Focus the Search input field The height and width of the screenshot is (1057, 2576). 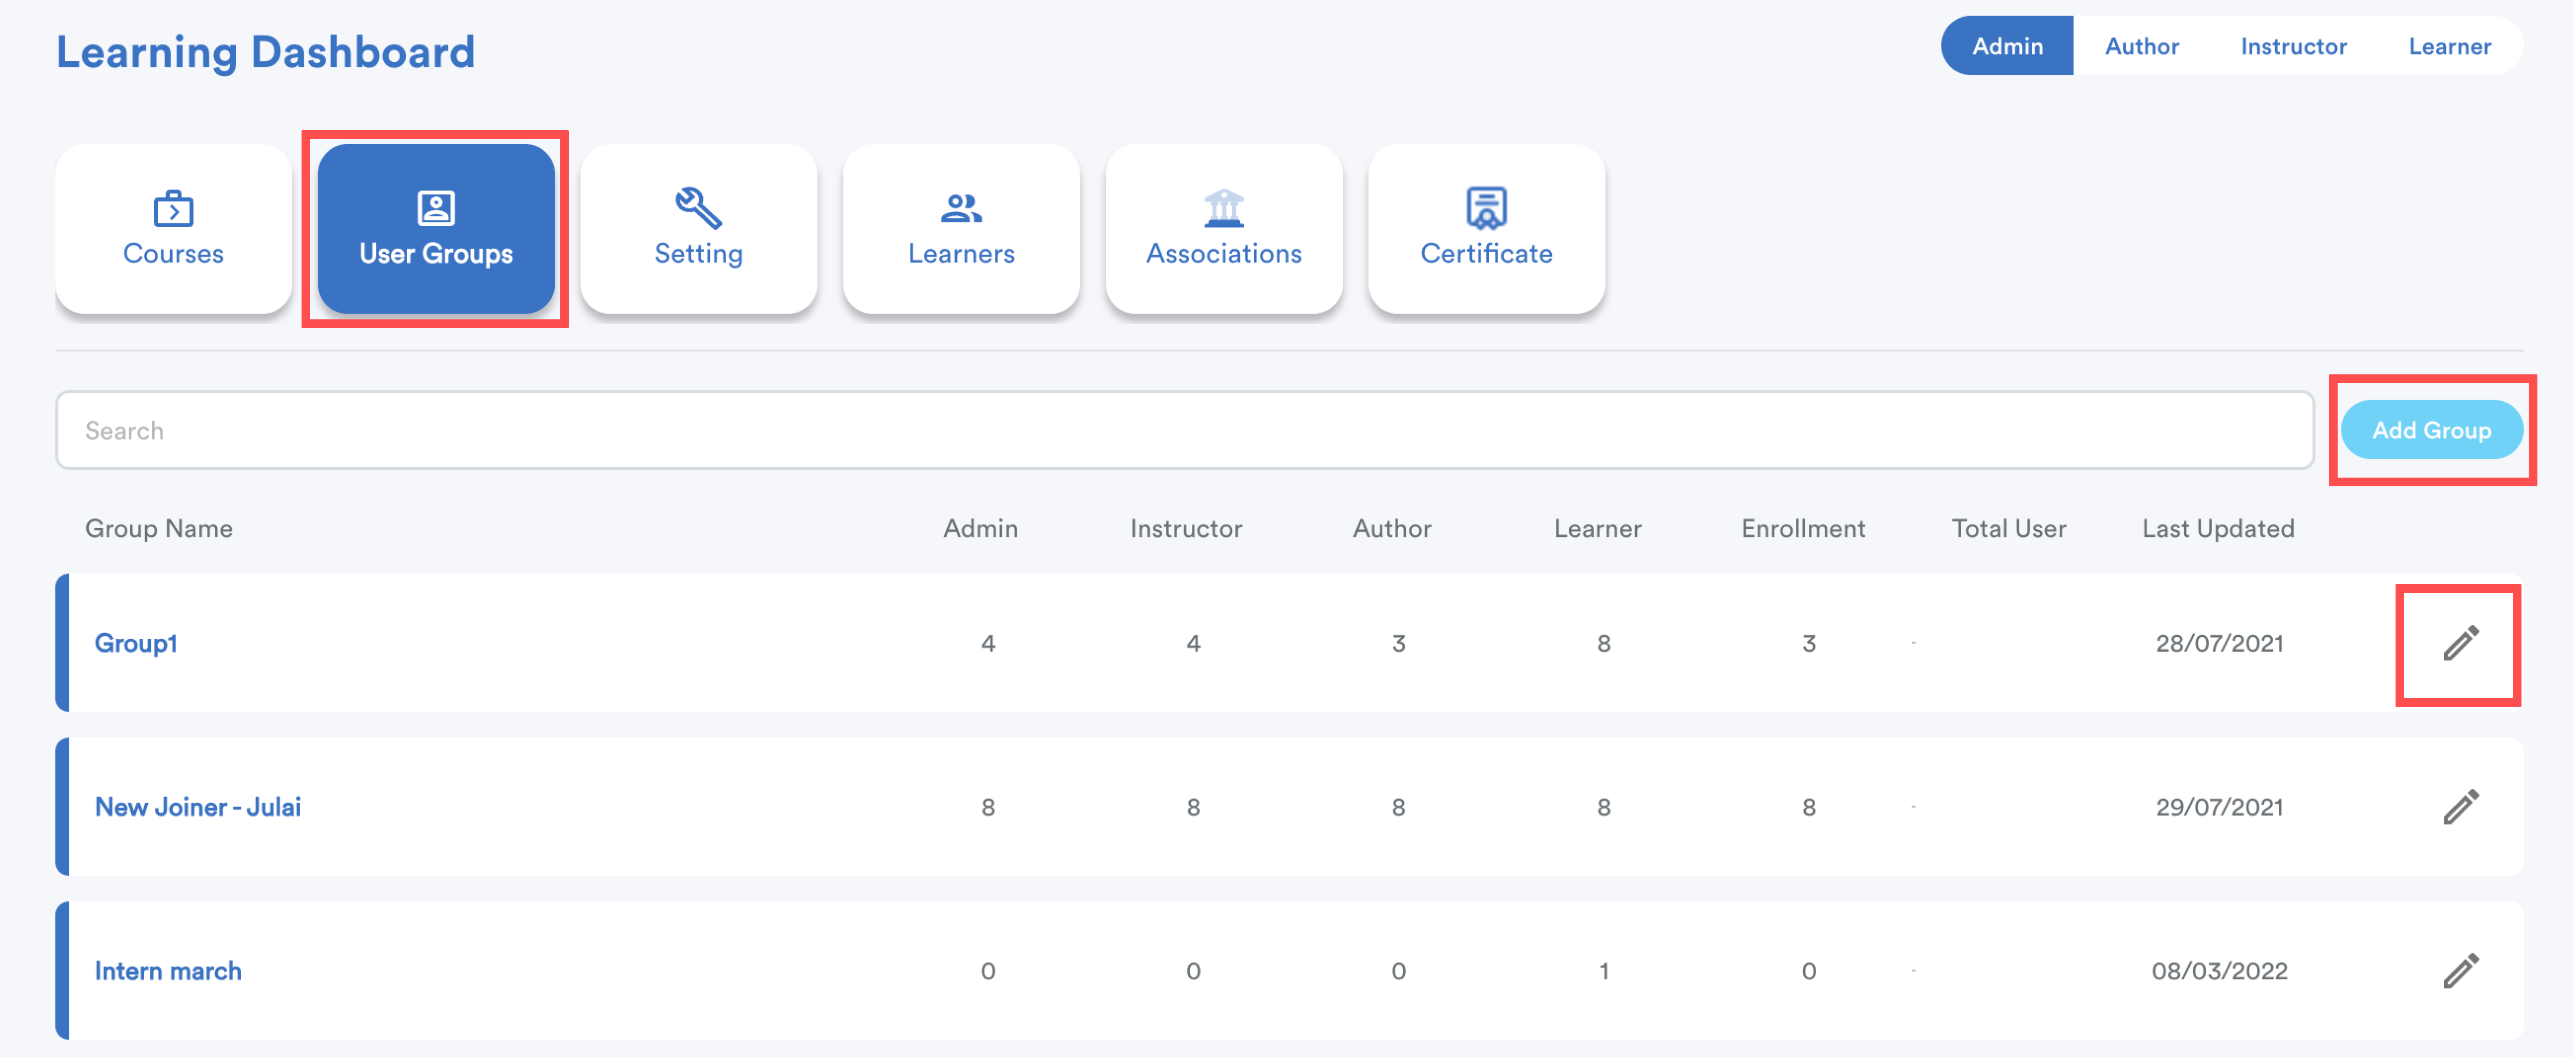[x=1184, y=430]
